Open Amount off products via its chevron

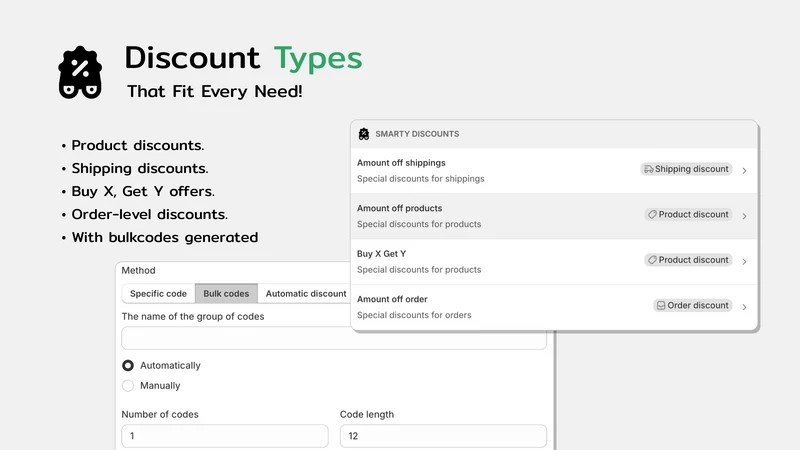tap(744, 216)
